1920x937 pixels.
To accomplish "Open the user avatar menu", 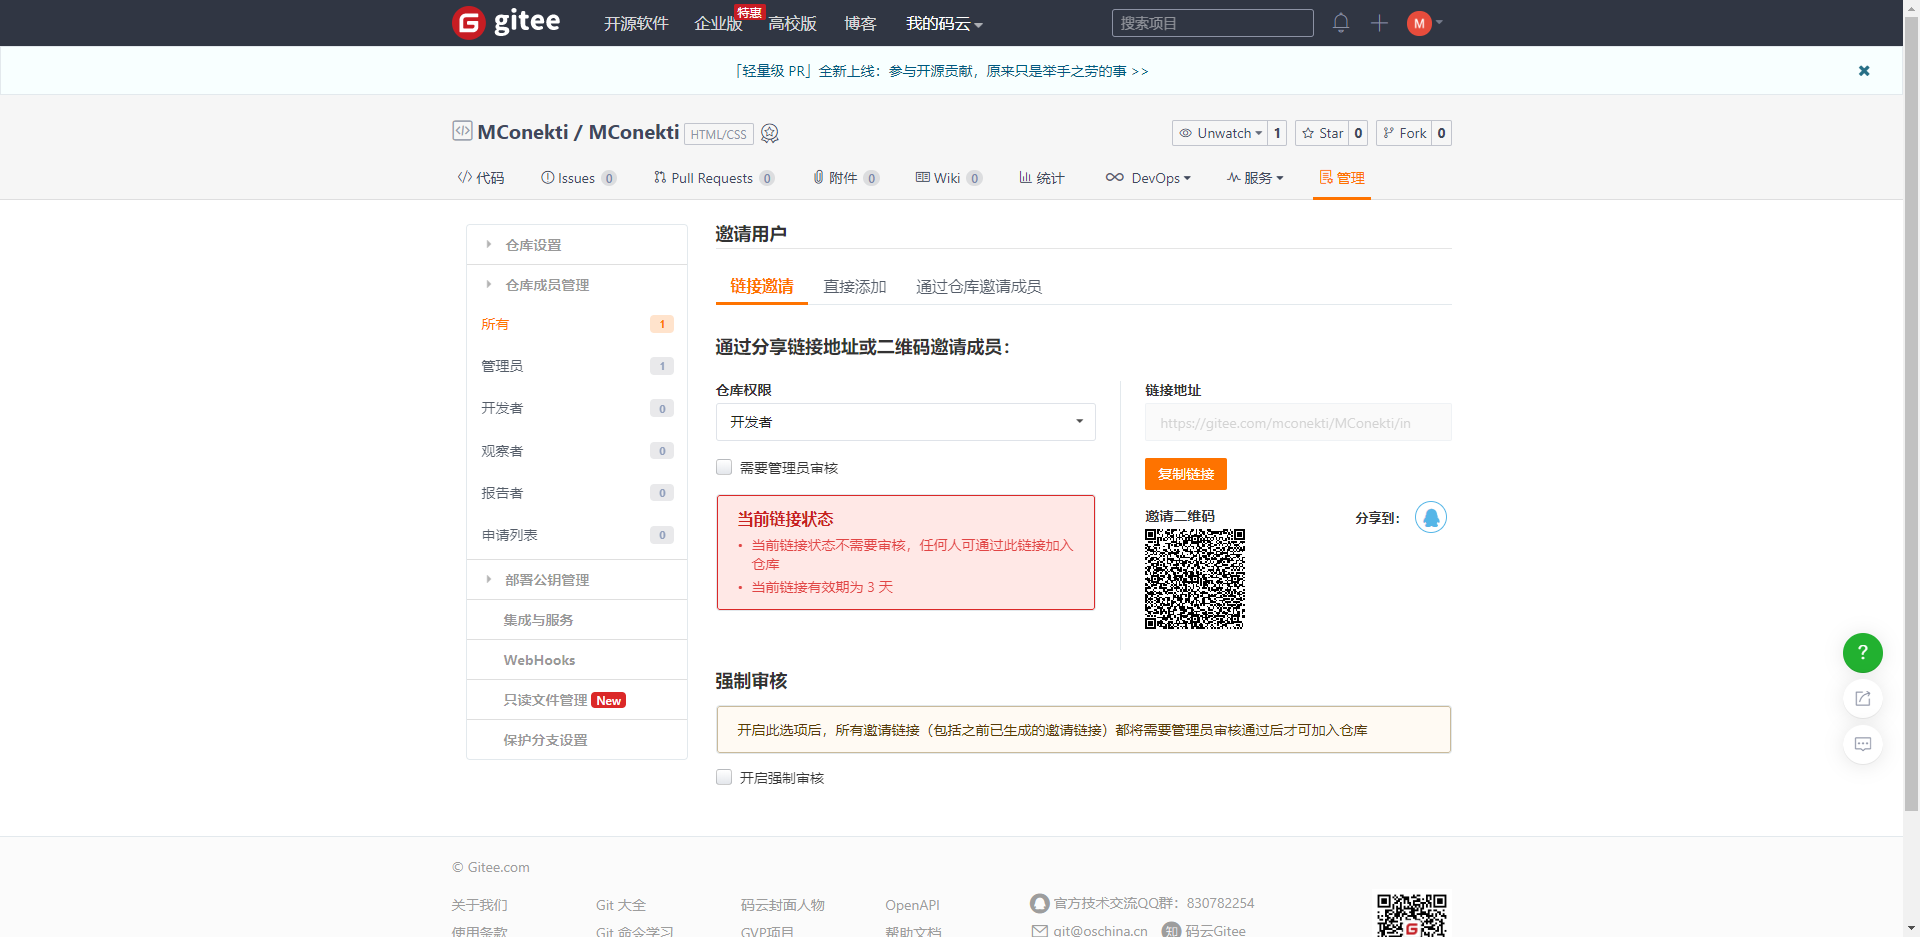I will [1424, 23].
